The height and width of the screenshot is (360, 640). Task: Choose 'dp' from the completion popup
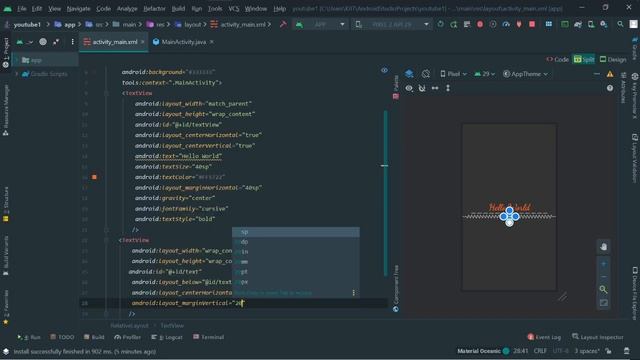point(296,242)
